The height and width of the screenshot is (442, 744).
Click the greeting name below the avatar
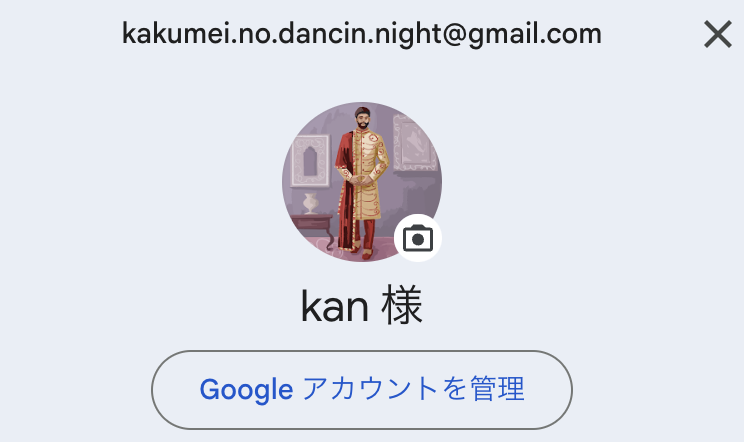pos(362,306)
